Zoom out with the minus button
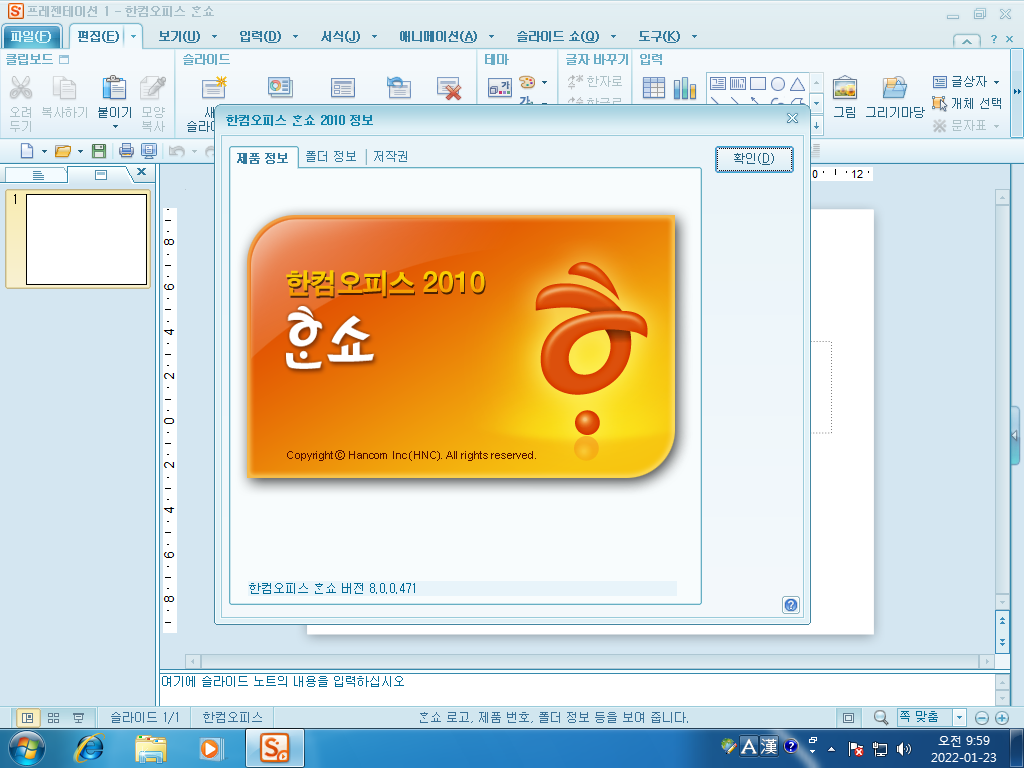This screenshot has height=768, width=1024. click(982, 718)
